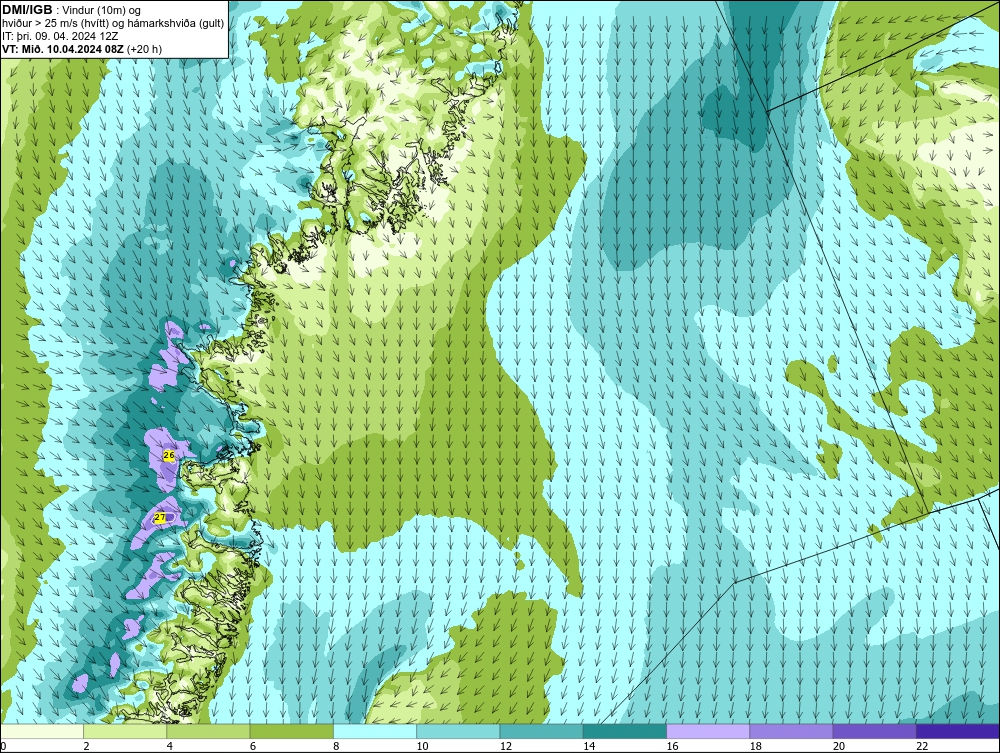Click the legend scale number '8'
This screenshot has width=1000, height=753.
click(336, 747)
